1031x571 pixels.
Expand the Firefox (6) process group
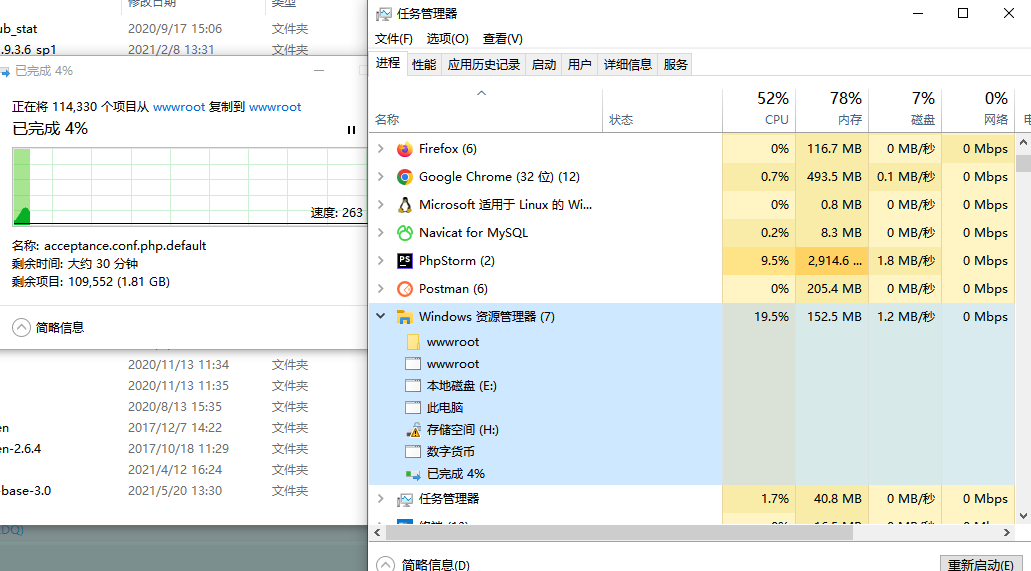pyautogui.click(x=381, y=149)
